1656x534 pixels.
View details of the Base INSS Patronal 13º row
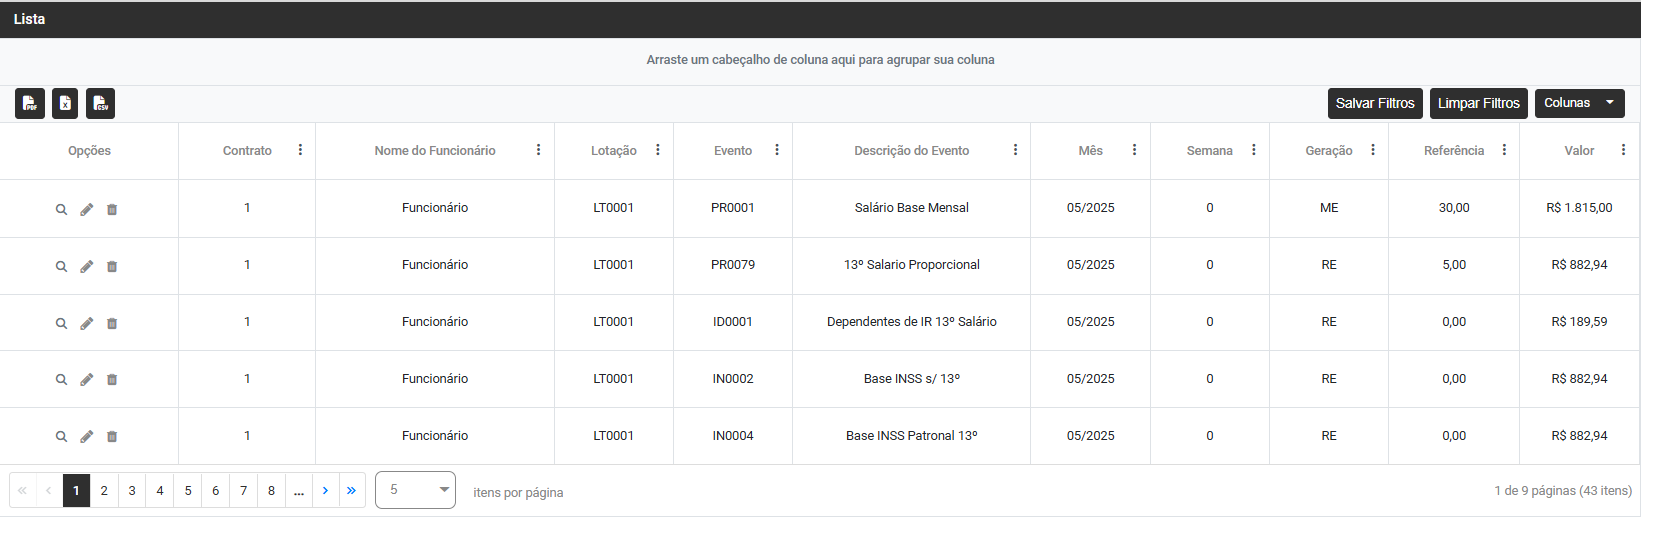(61, 437)
